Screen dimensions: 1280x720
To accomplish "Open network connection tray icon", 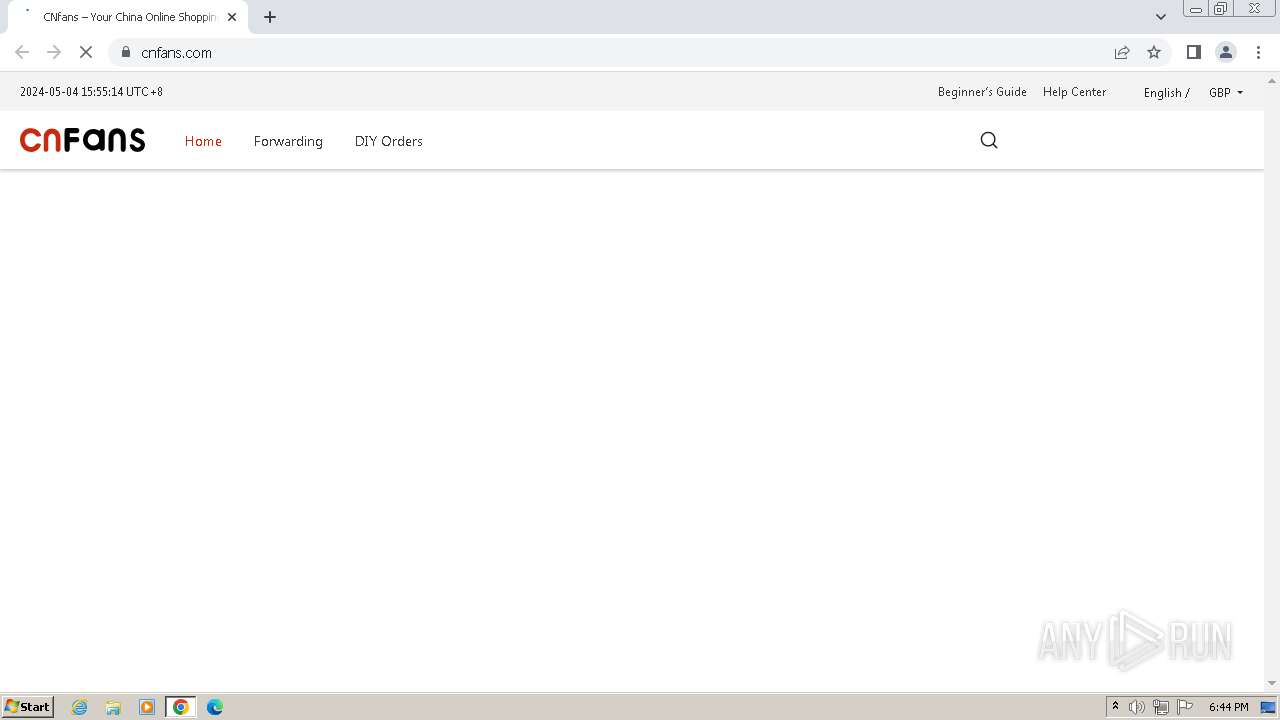I will pyautogui.click(x=1161, y=707).
